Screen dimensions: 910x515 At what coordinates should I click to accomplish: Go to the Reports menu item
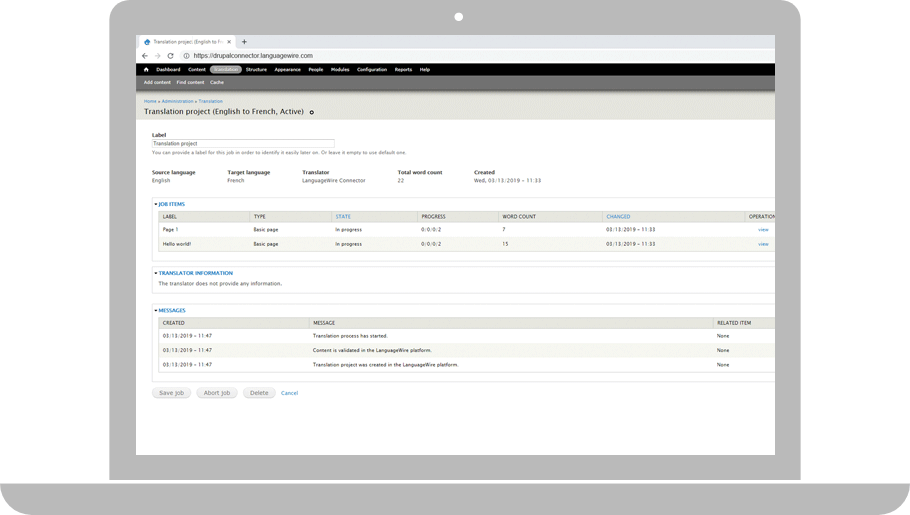403,70
